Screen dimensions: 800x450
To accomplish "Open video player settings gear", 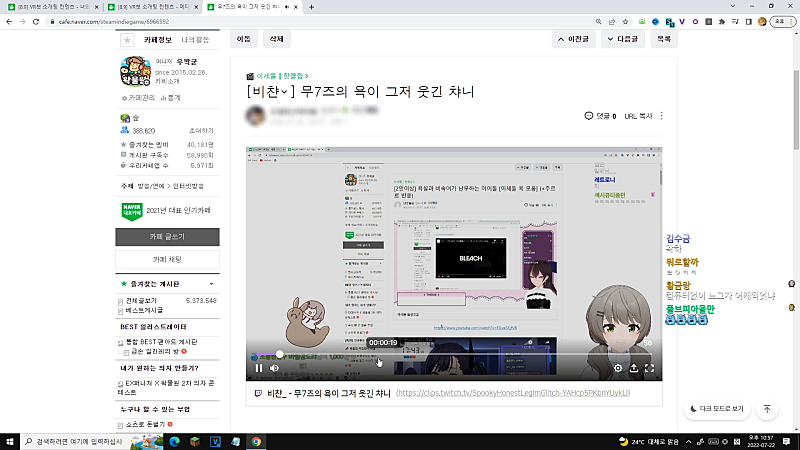I will coord(618,368).
